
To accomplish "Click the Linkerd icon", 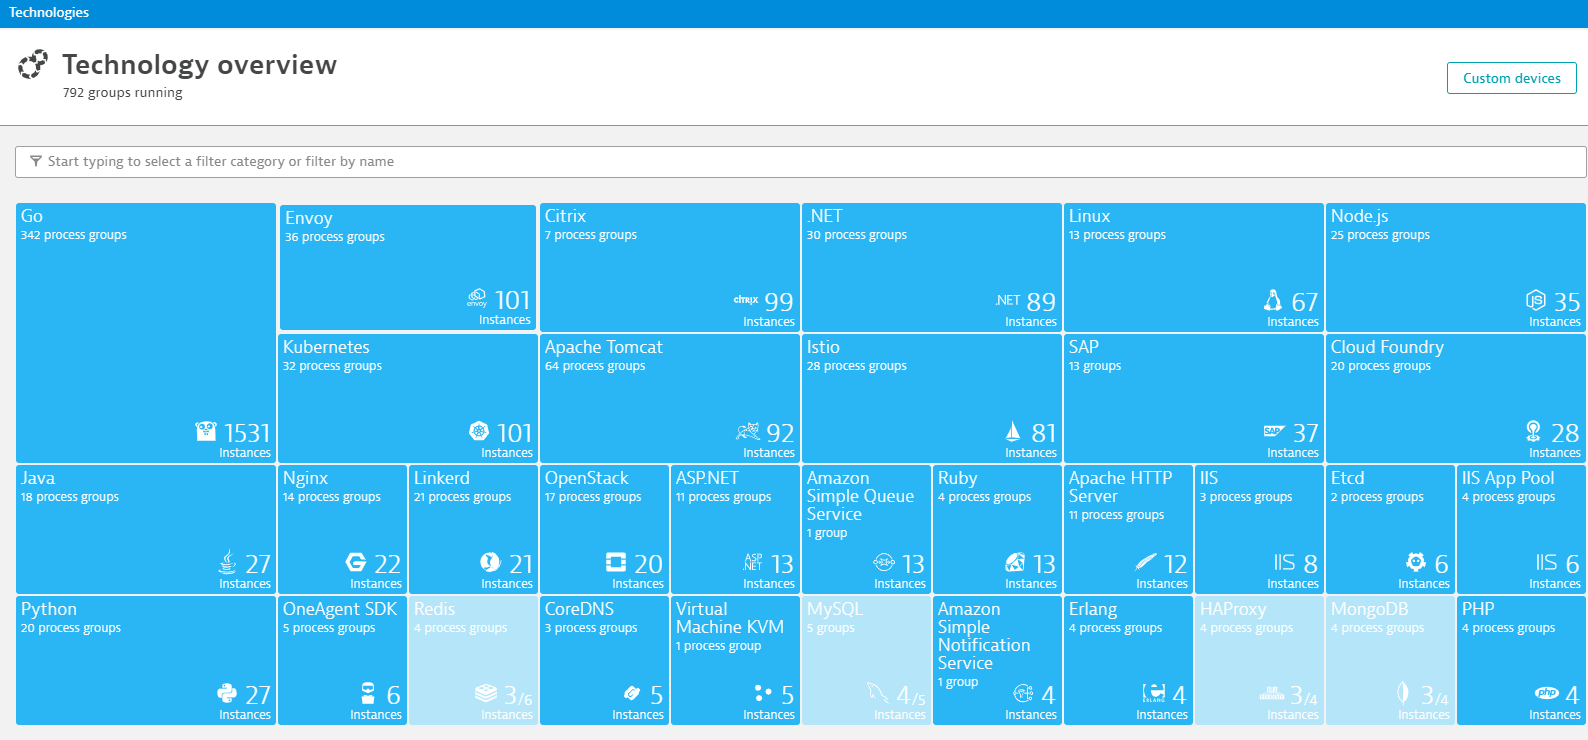I will (490, 562).
